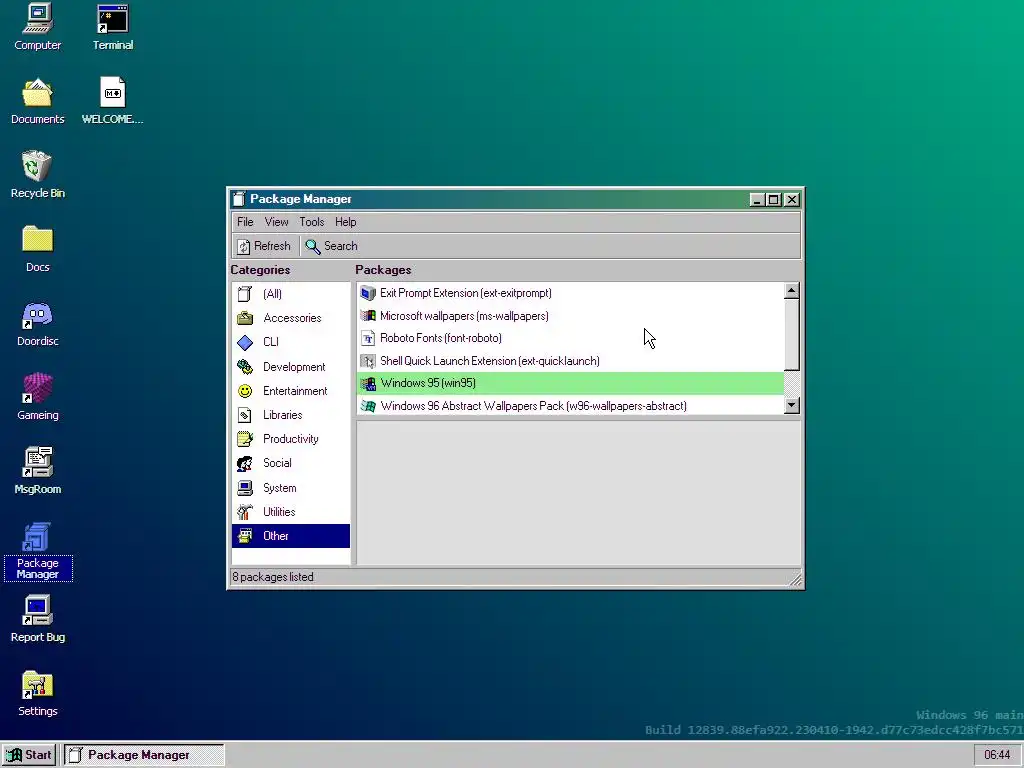Click the packages list scroll up arrow
The height and width of the screenshot is (768, 1024).
[792, 291]
